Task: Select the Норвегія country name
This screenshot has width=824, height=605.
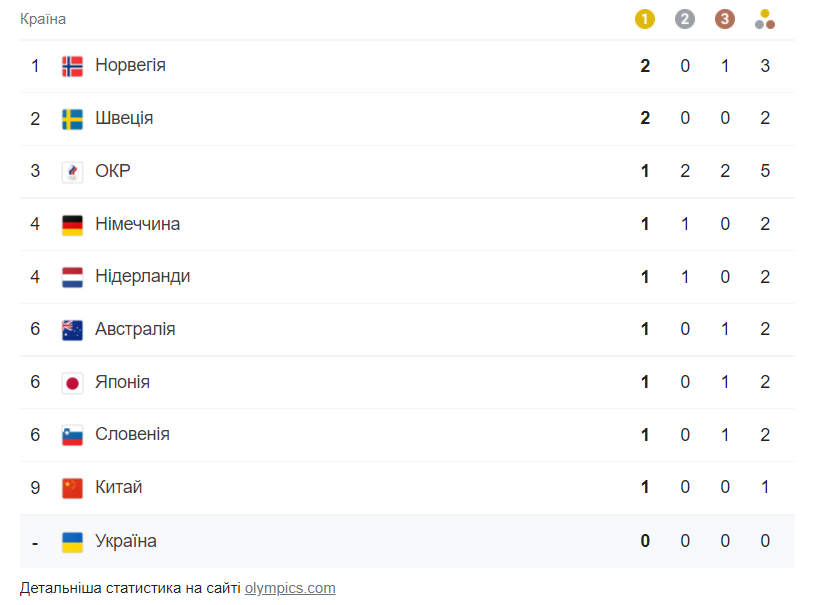Action: pos(130,65)
